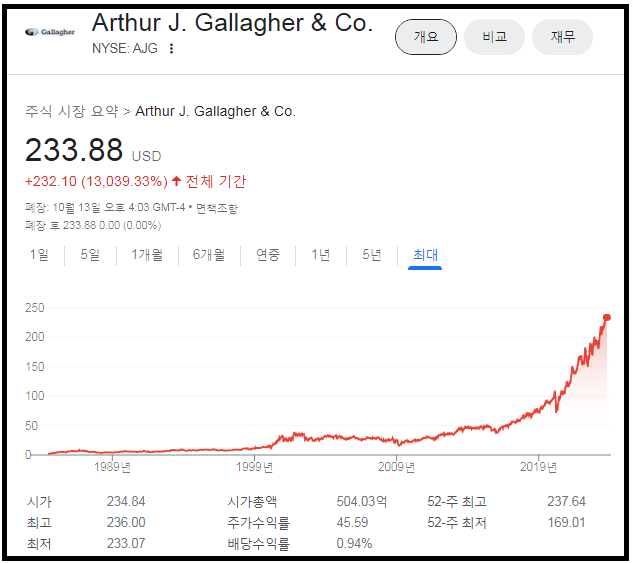Switch chart to 1일 range
The width and height of the screenshot is (633, 563).
(x=39, y=255)
